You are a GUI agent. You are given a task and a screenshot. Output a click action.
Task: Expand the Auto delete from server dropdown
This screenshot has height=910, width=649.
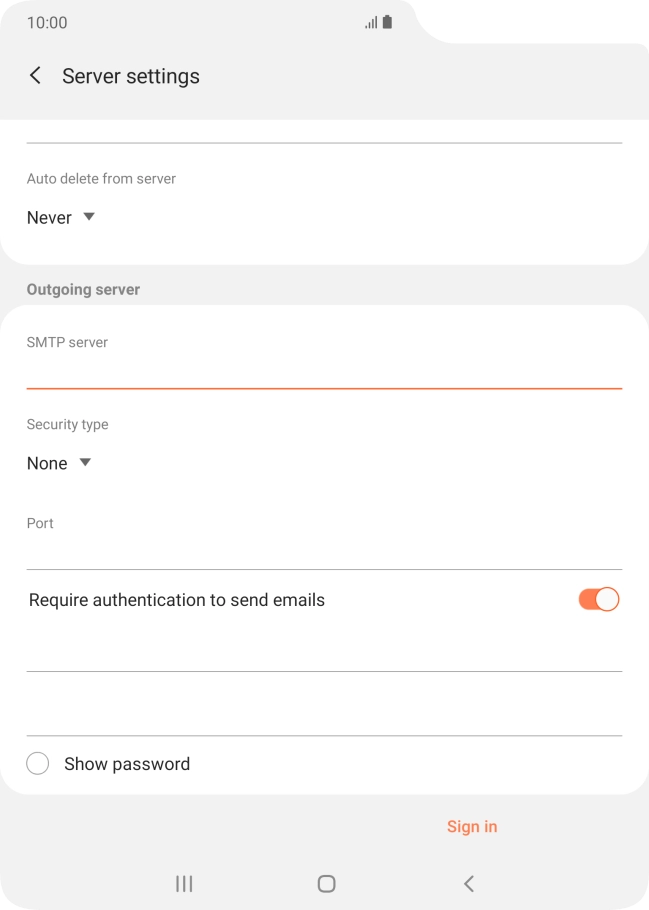[x=62, y=217]
